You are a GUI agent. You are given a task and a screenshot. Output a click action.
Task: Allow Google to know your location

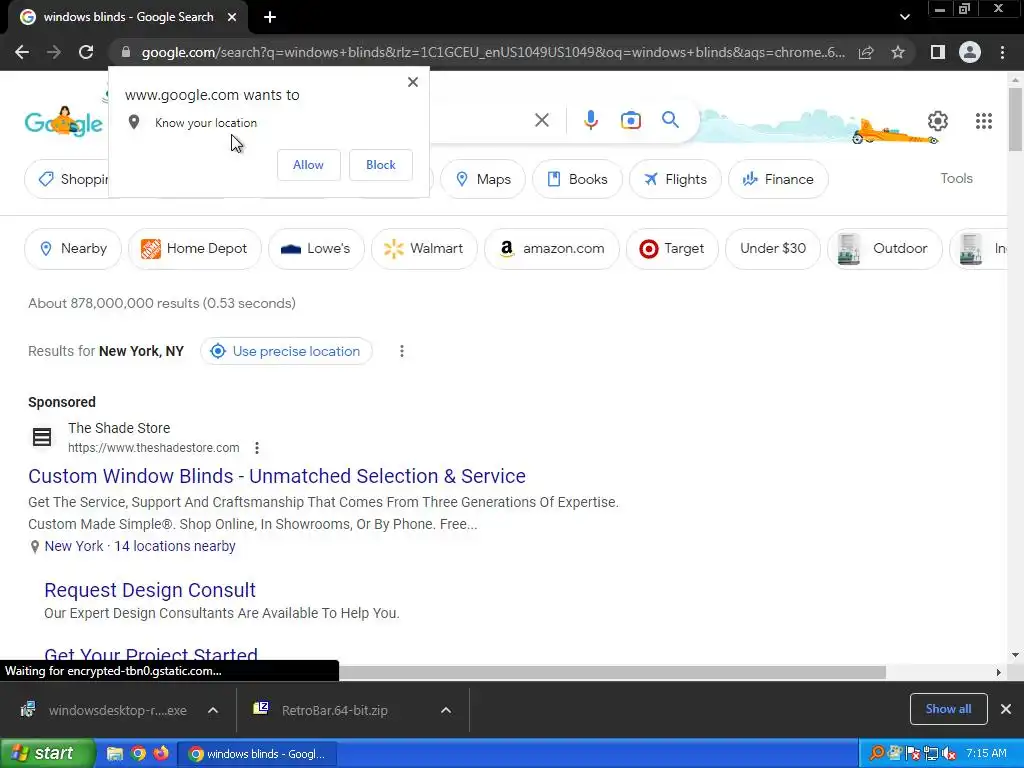(308, 165)
